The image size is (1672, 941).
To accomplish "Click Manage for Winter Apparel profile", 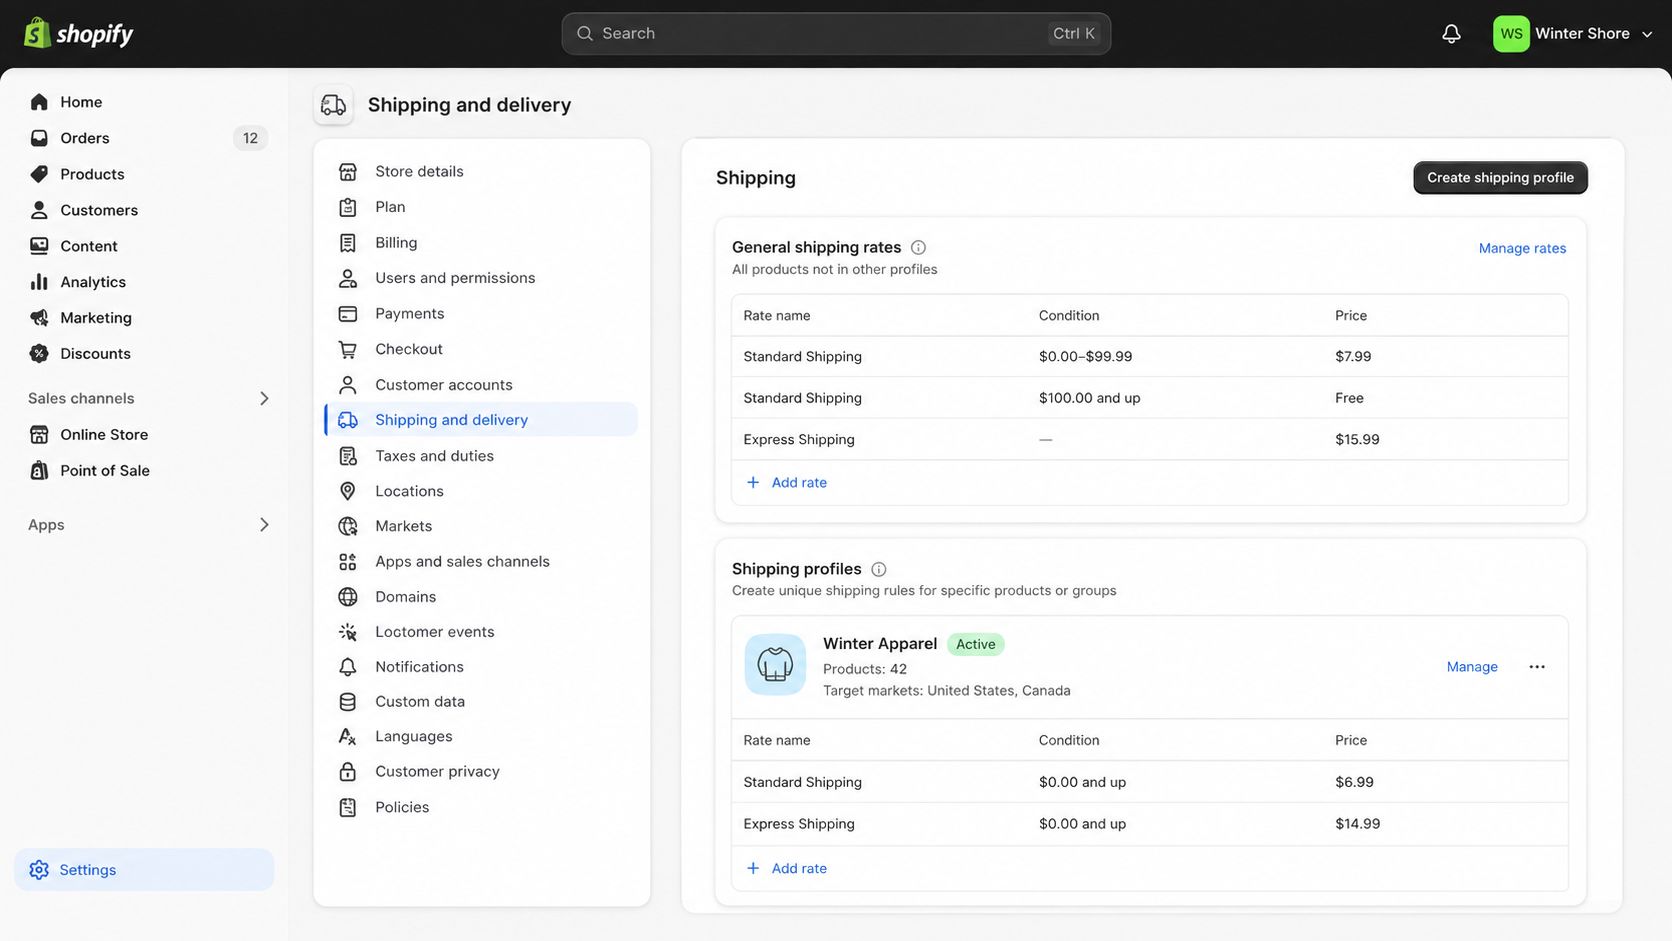I will [1472, 667].
